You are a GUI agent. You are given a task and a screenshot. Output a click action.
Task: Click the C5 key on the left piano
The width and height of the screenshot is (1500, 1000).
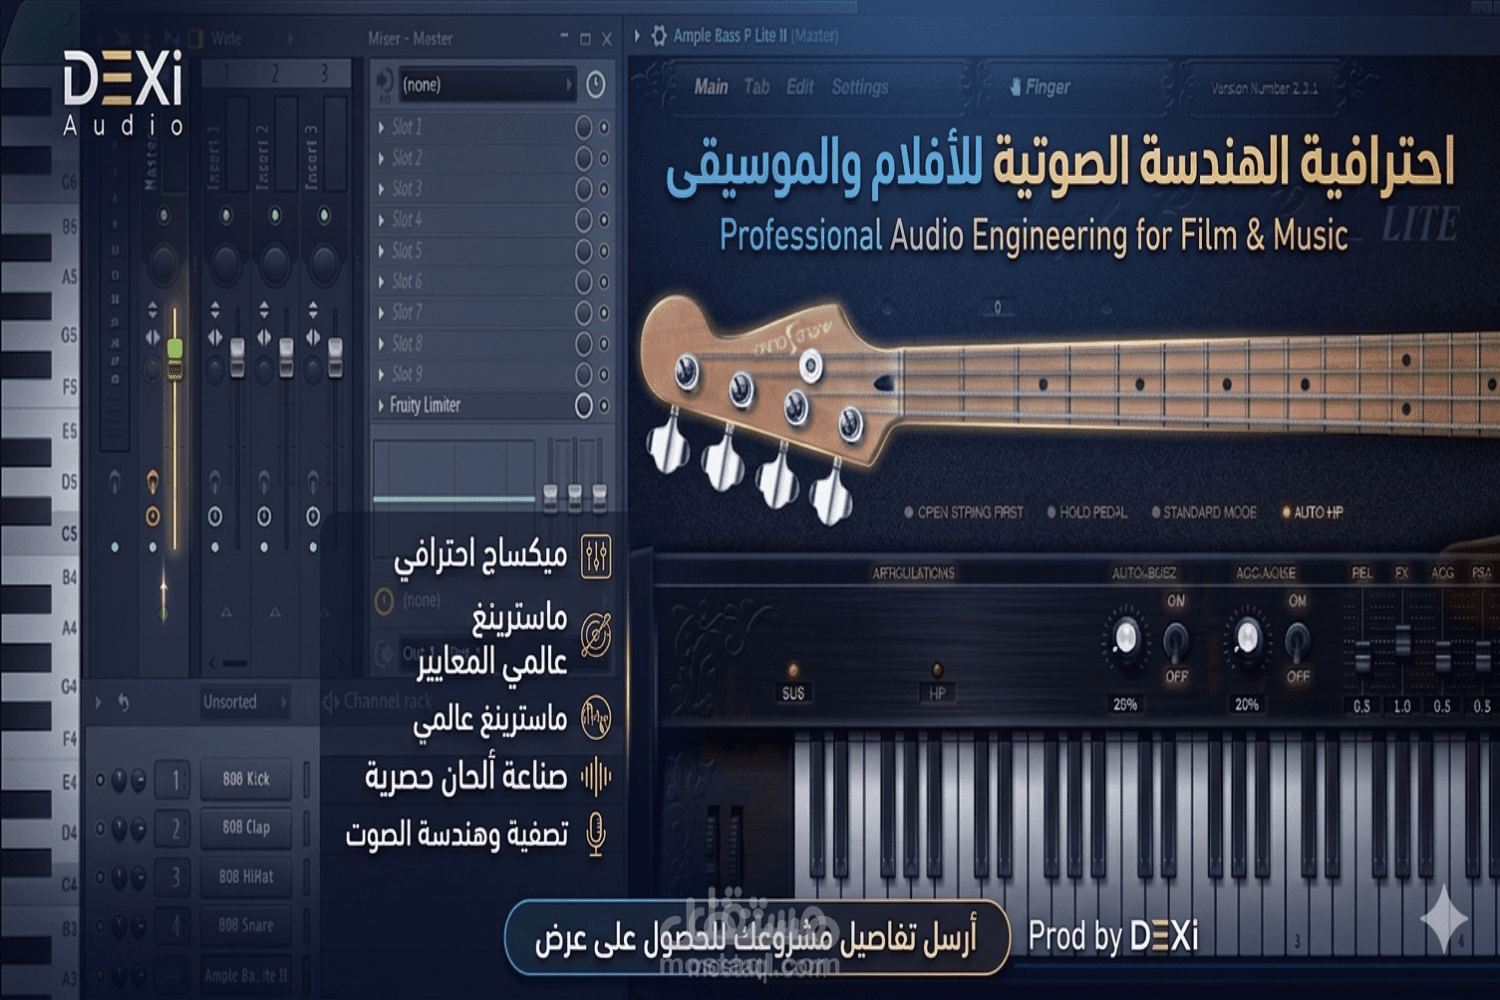[x=40, y=533]
